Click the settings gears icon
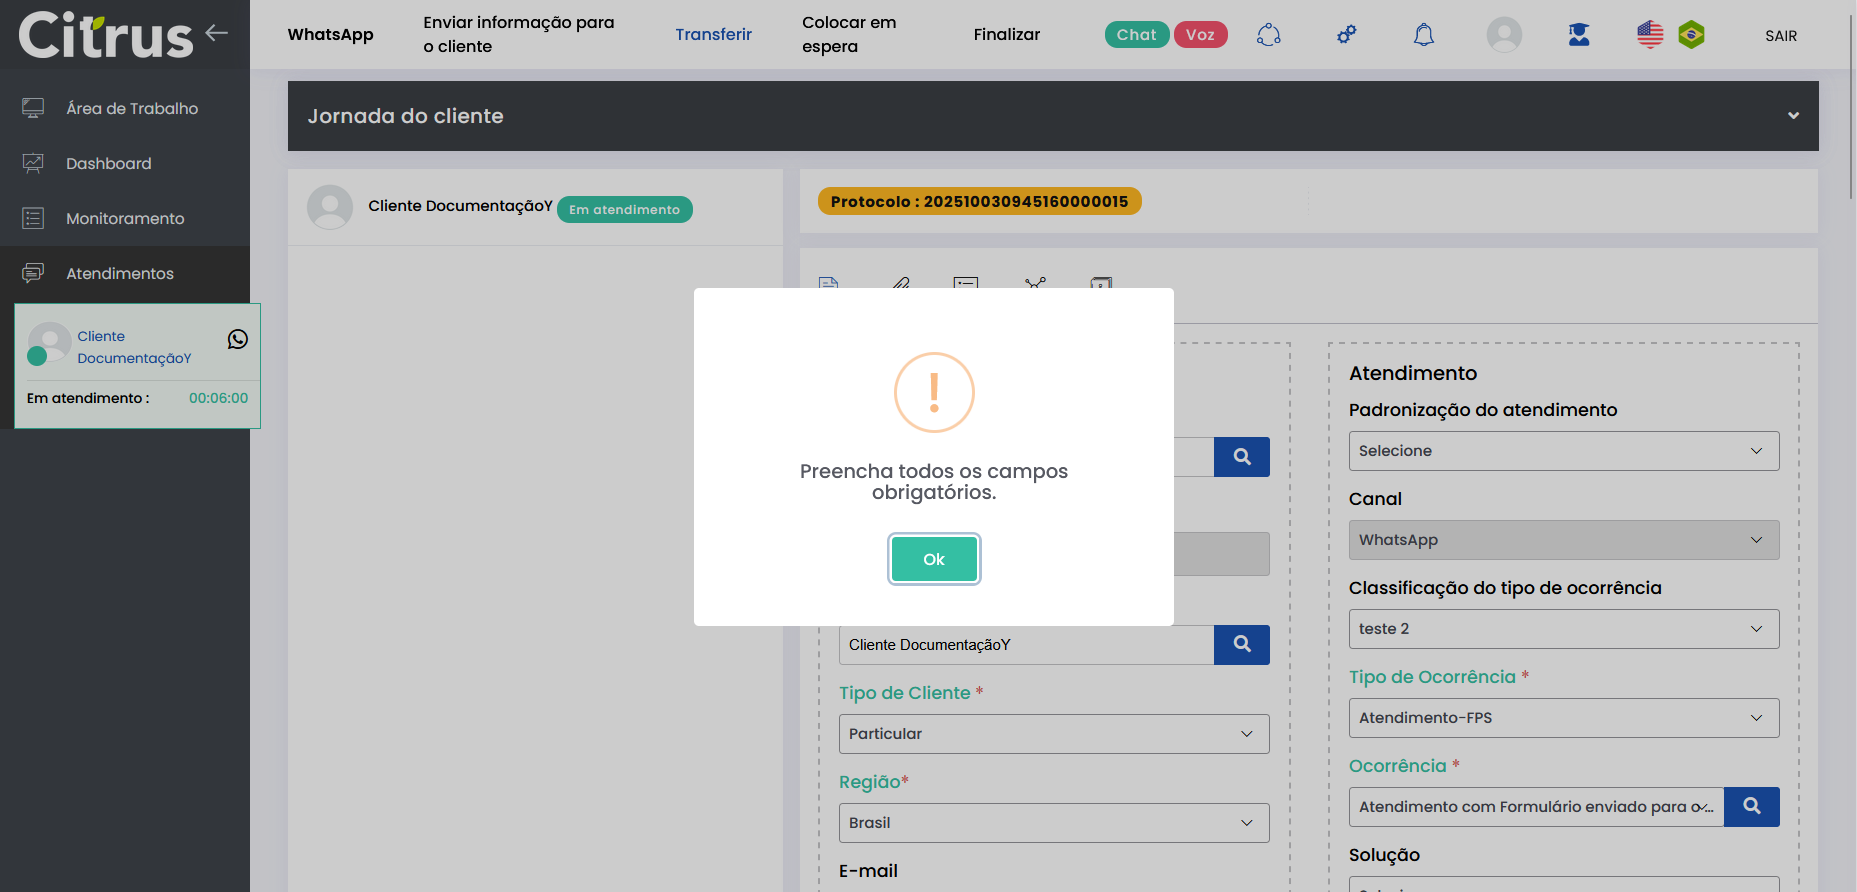 [x=1346, y=35]
